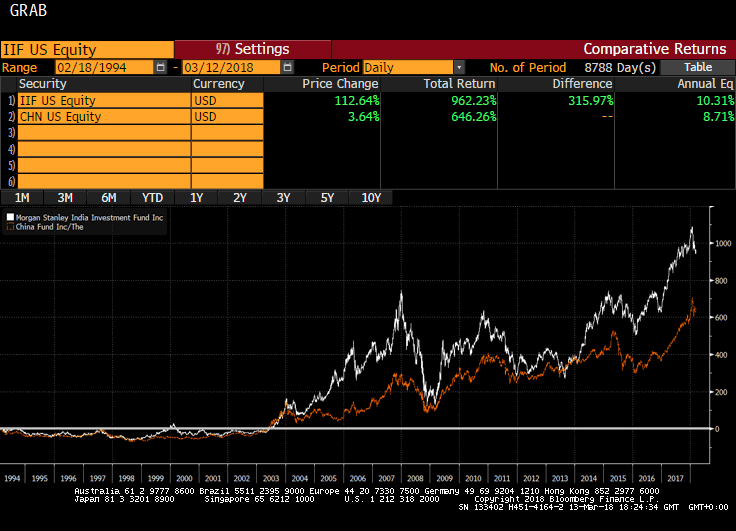The image size is (736, 531).
Task: Select the YTD time range tab
Action: pos(152,198)
